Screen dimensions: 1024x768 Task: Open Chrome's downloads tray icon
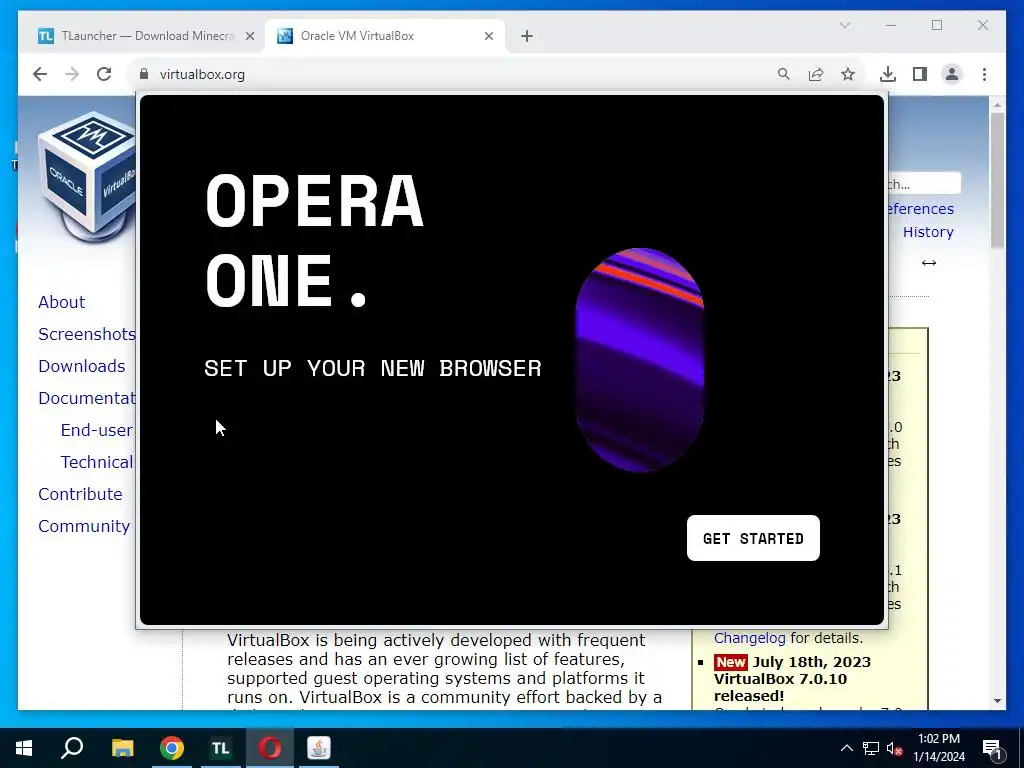888,74
